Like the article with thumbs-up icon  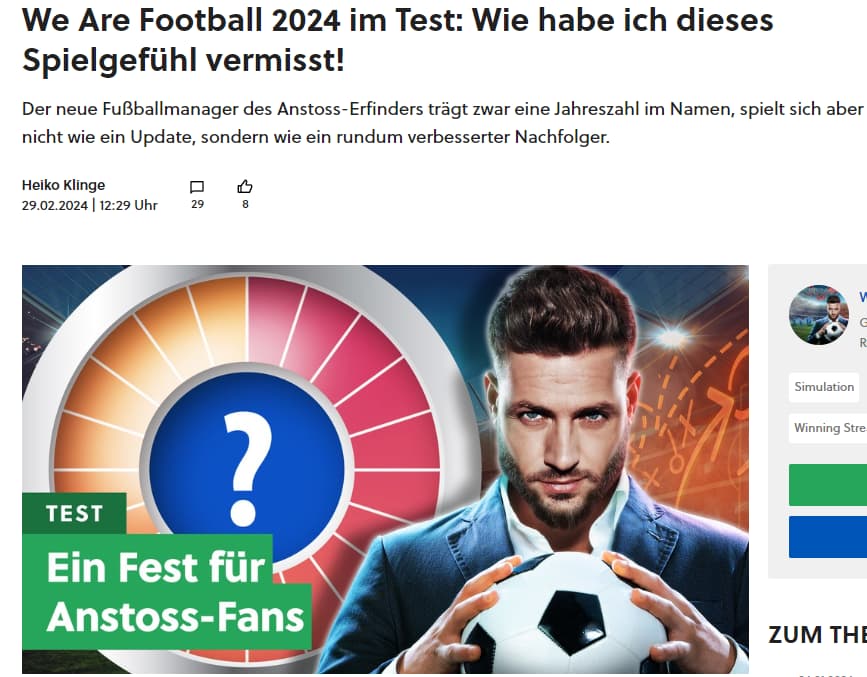tap(245, 186)
